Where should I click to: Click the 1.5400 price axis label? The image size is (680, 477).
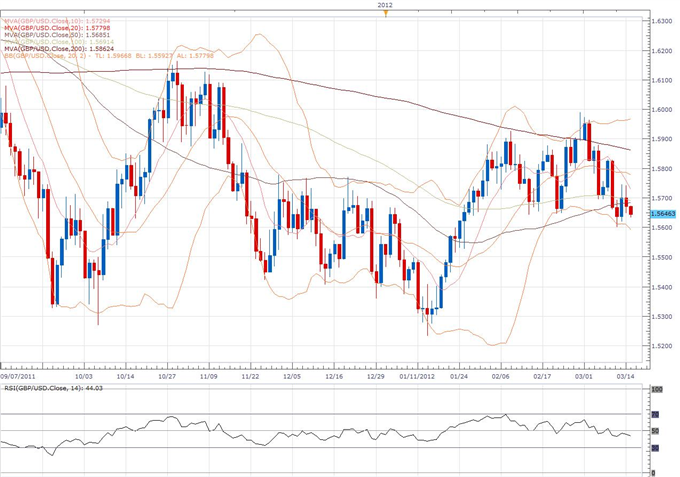pos(662,287)
